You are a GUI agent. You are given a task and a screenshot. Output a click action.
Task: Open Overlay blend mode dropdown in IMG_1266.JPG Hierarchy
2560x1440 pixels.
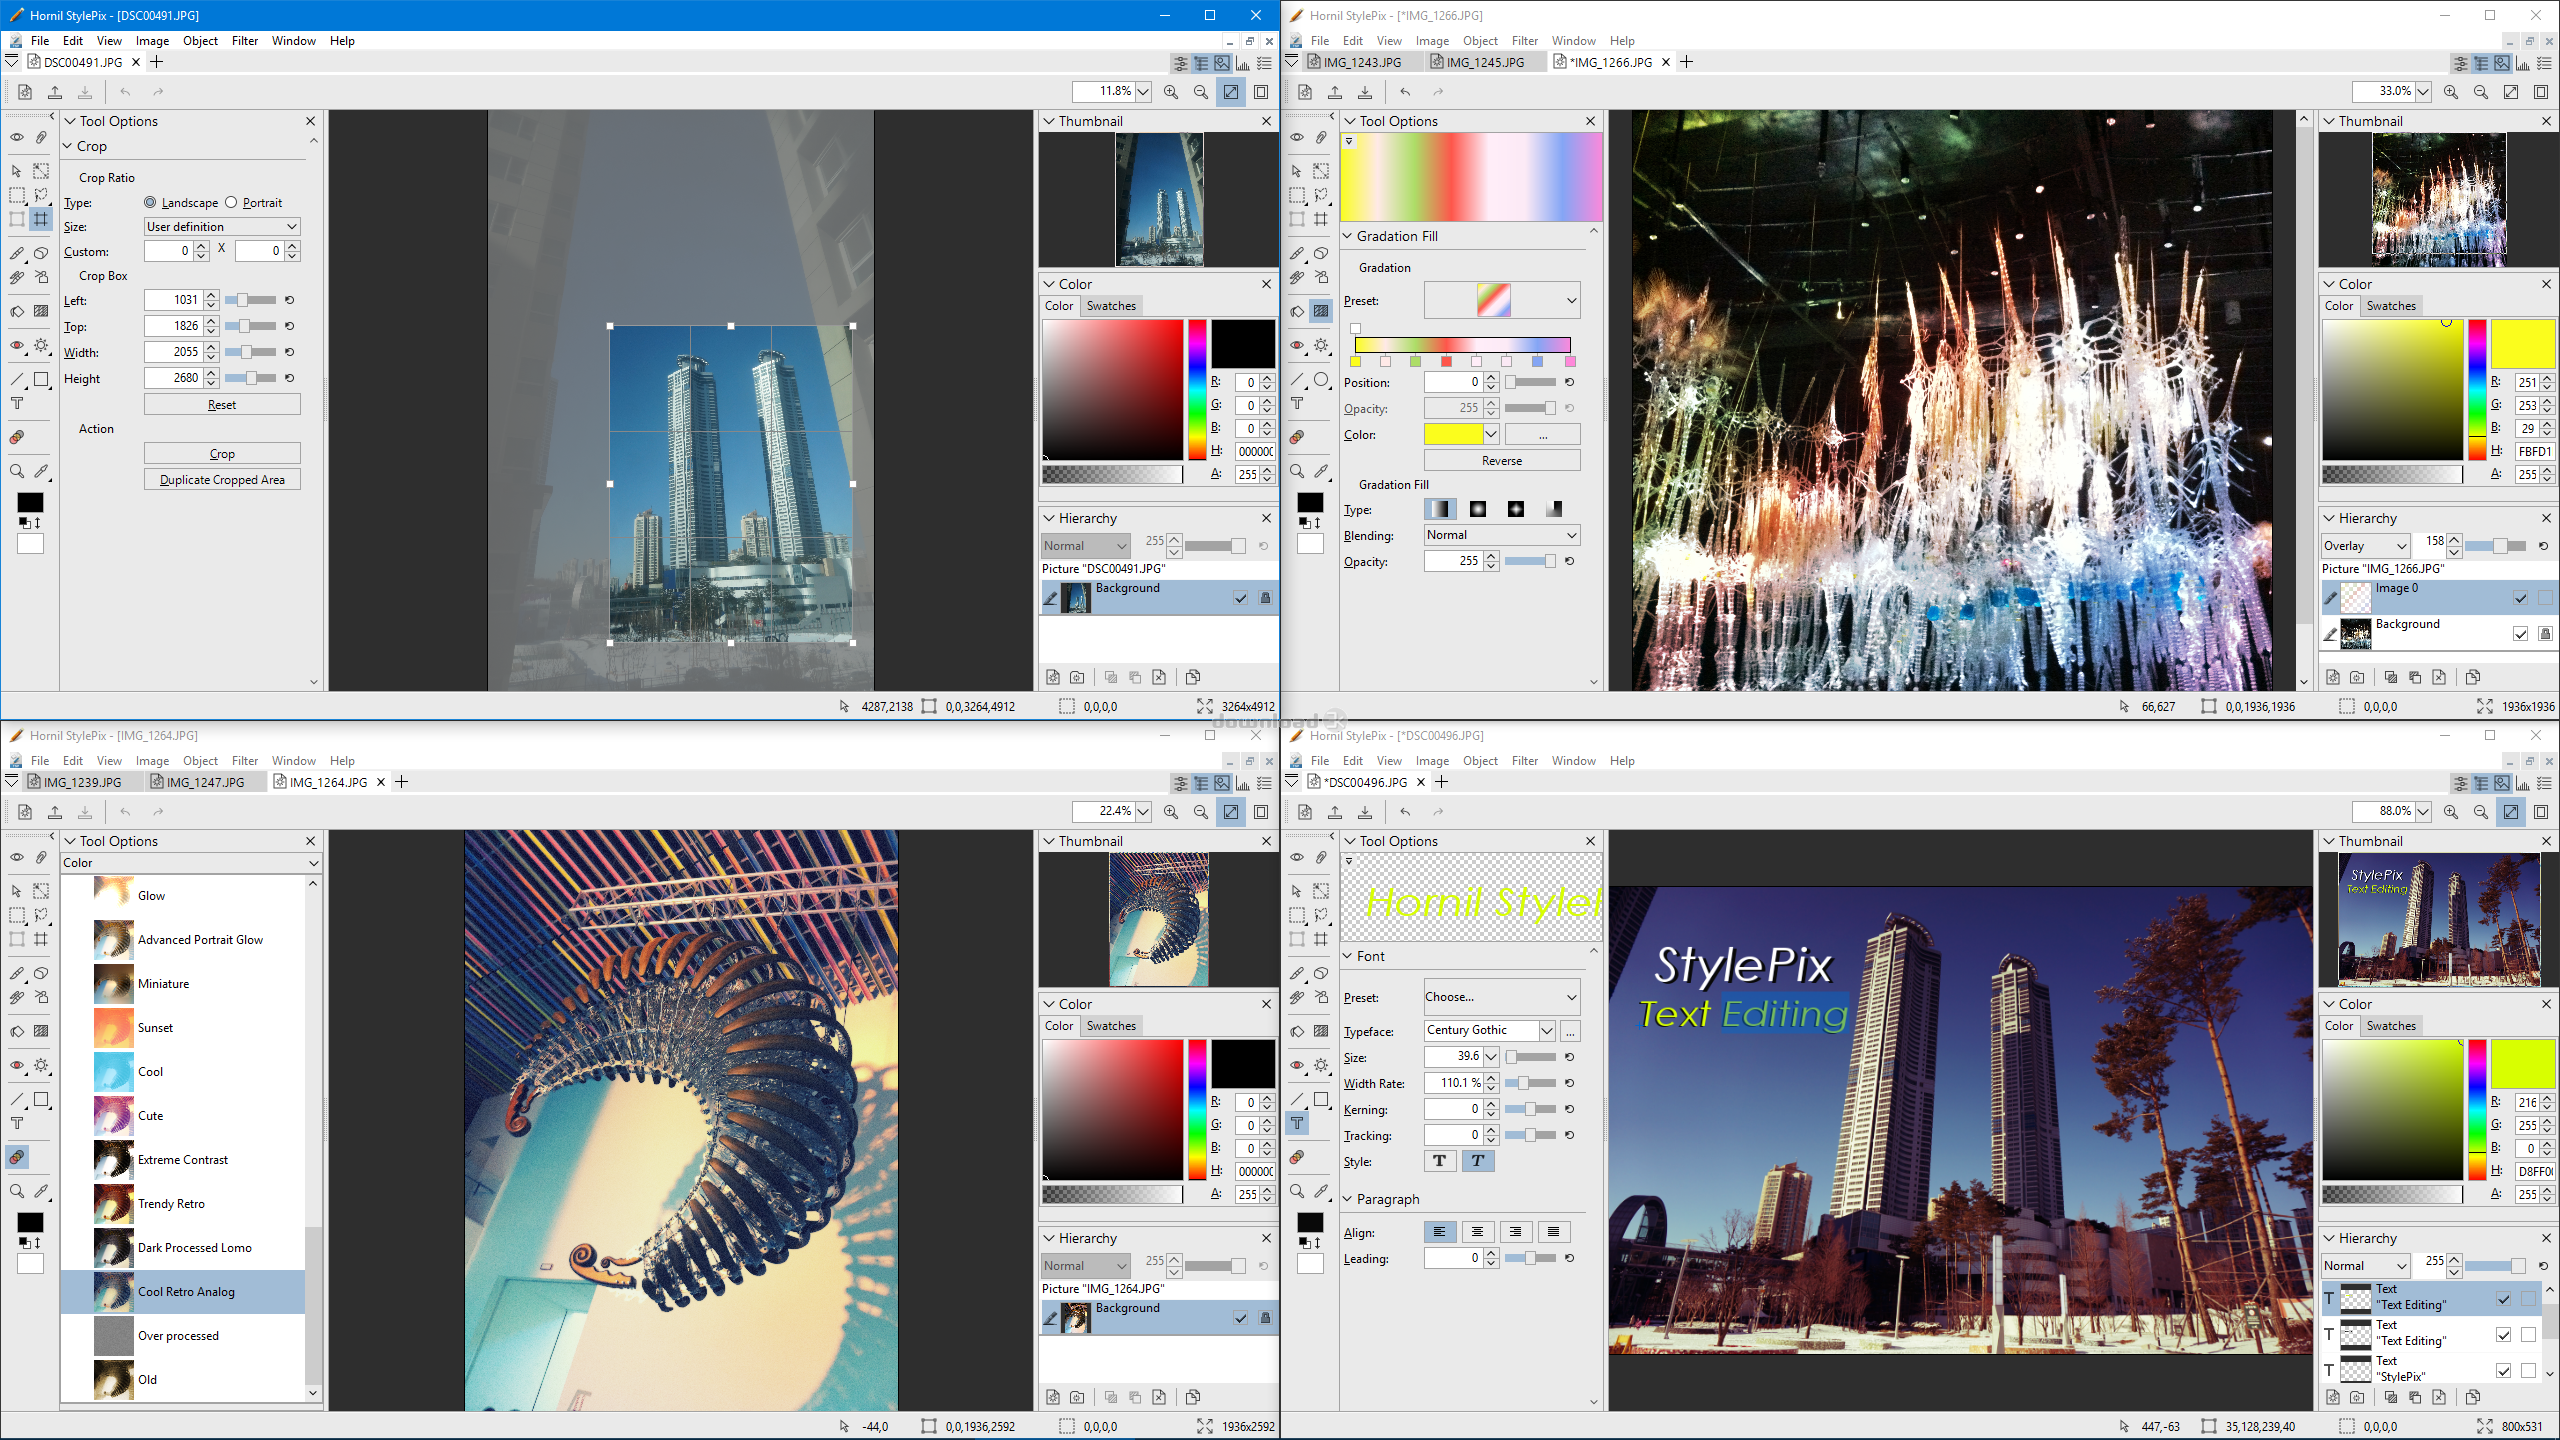point(2365,546)
